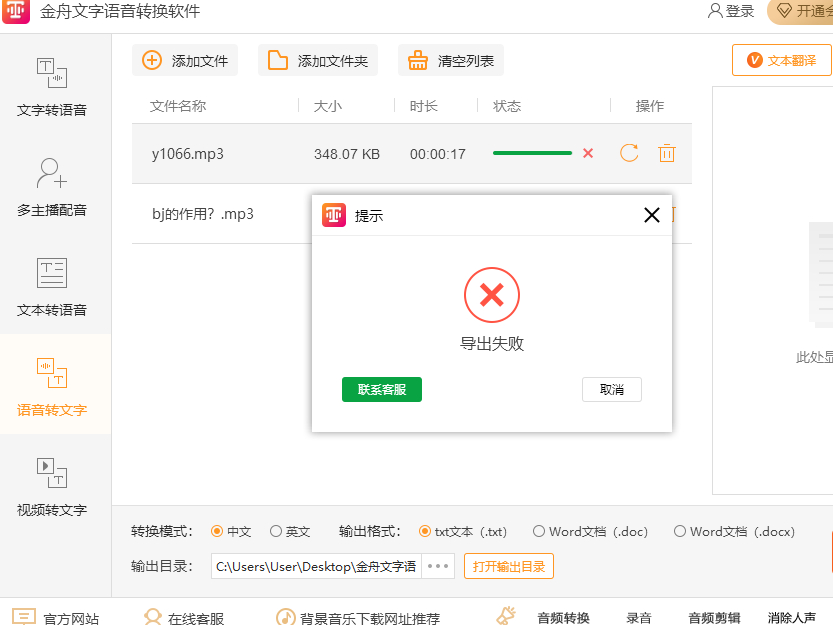Click the 00:00:17 duration cell

(x=438, y=154)
